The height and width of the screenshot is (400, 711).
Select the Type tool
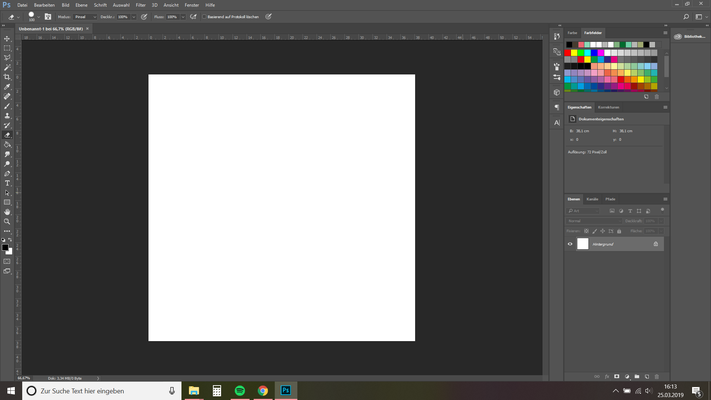point(7,183)
